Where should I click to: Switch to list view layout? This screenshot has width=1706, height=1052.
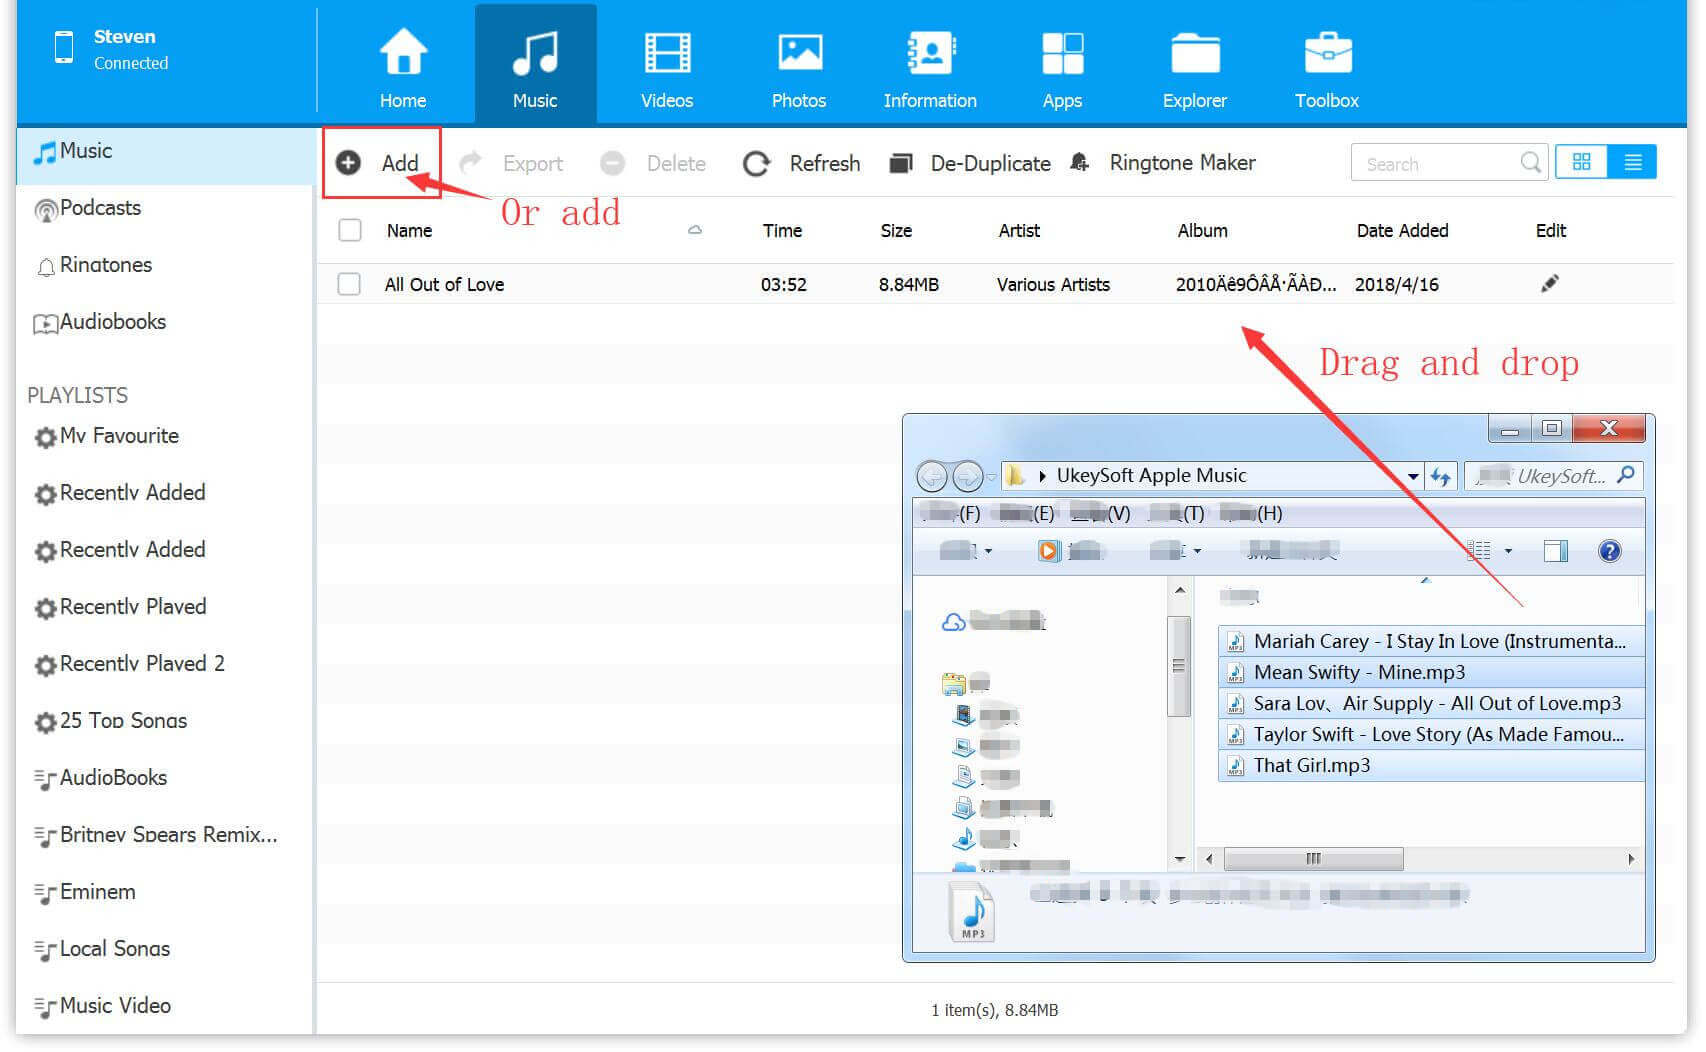(x=1632, y=162)
